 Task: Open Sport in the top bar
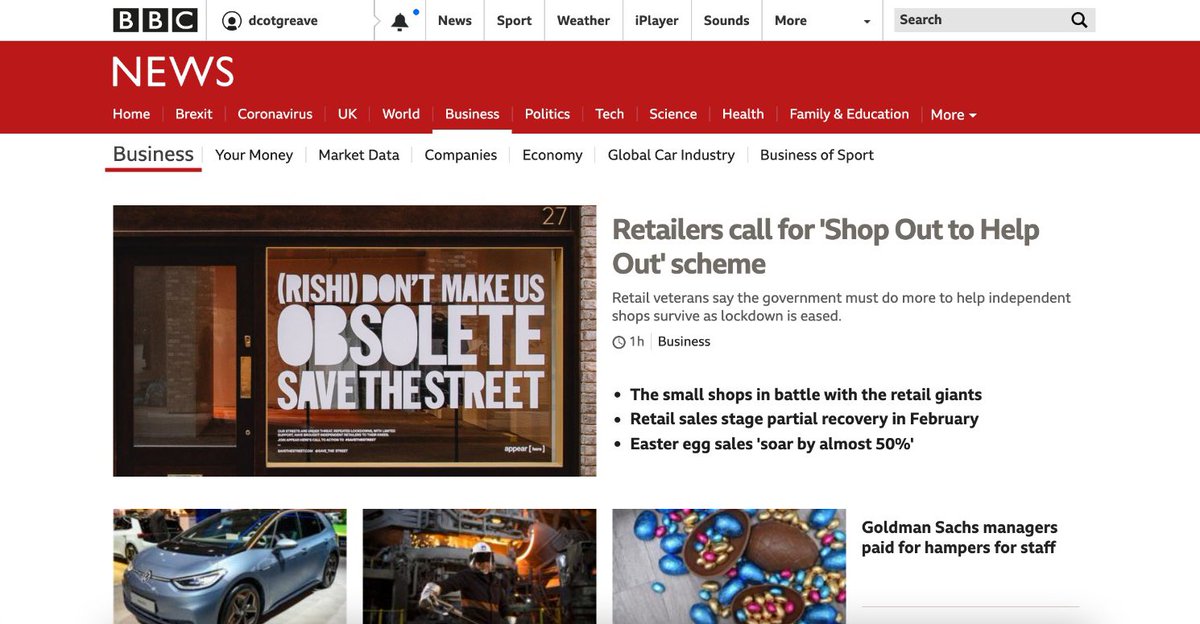pos(514,20)
